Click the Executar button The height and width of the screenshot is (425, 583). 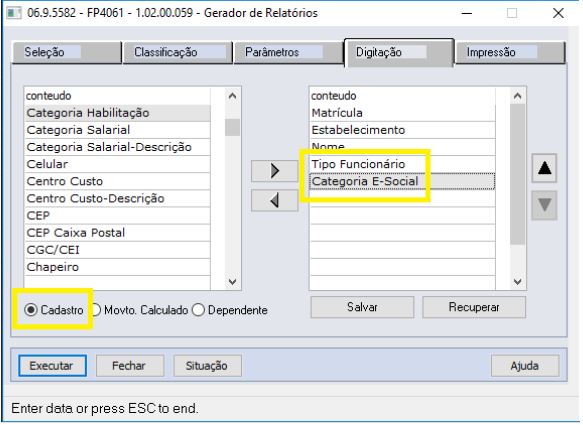click(52, 366)
